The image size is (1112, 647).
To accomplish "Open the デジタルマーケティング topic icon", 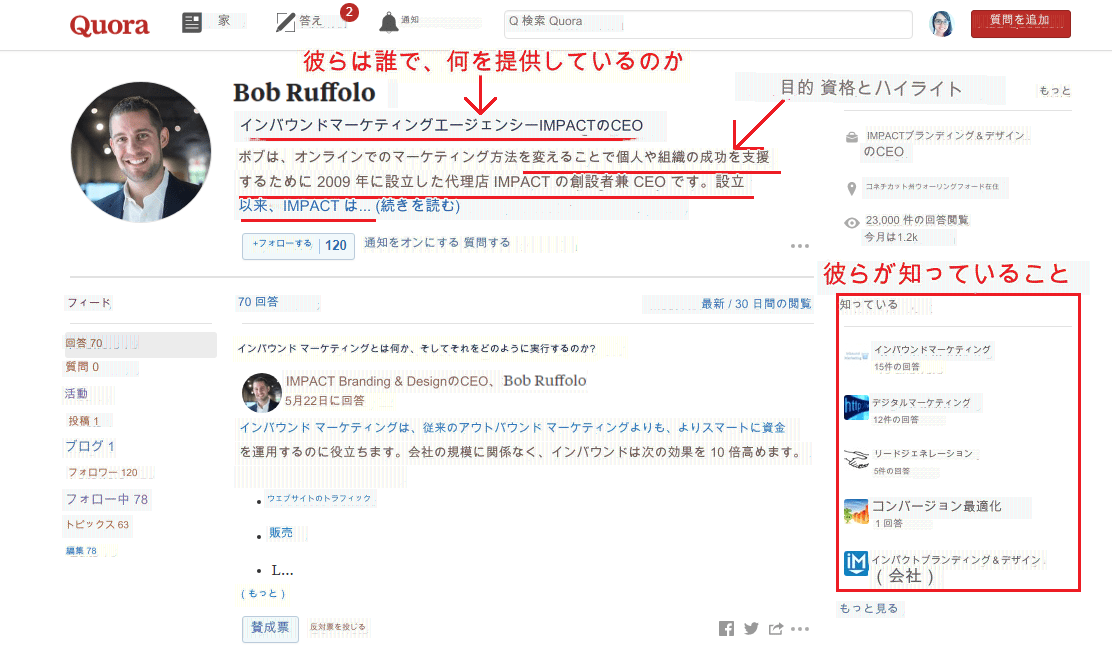I will click(857, 402).
